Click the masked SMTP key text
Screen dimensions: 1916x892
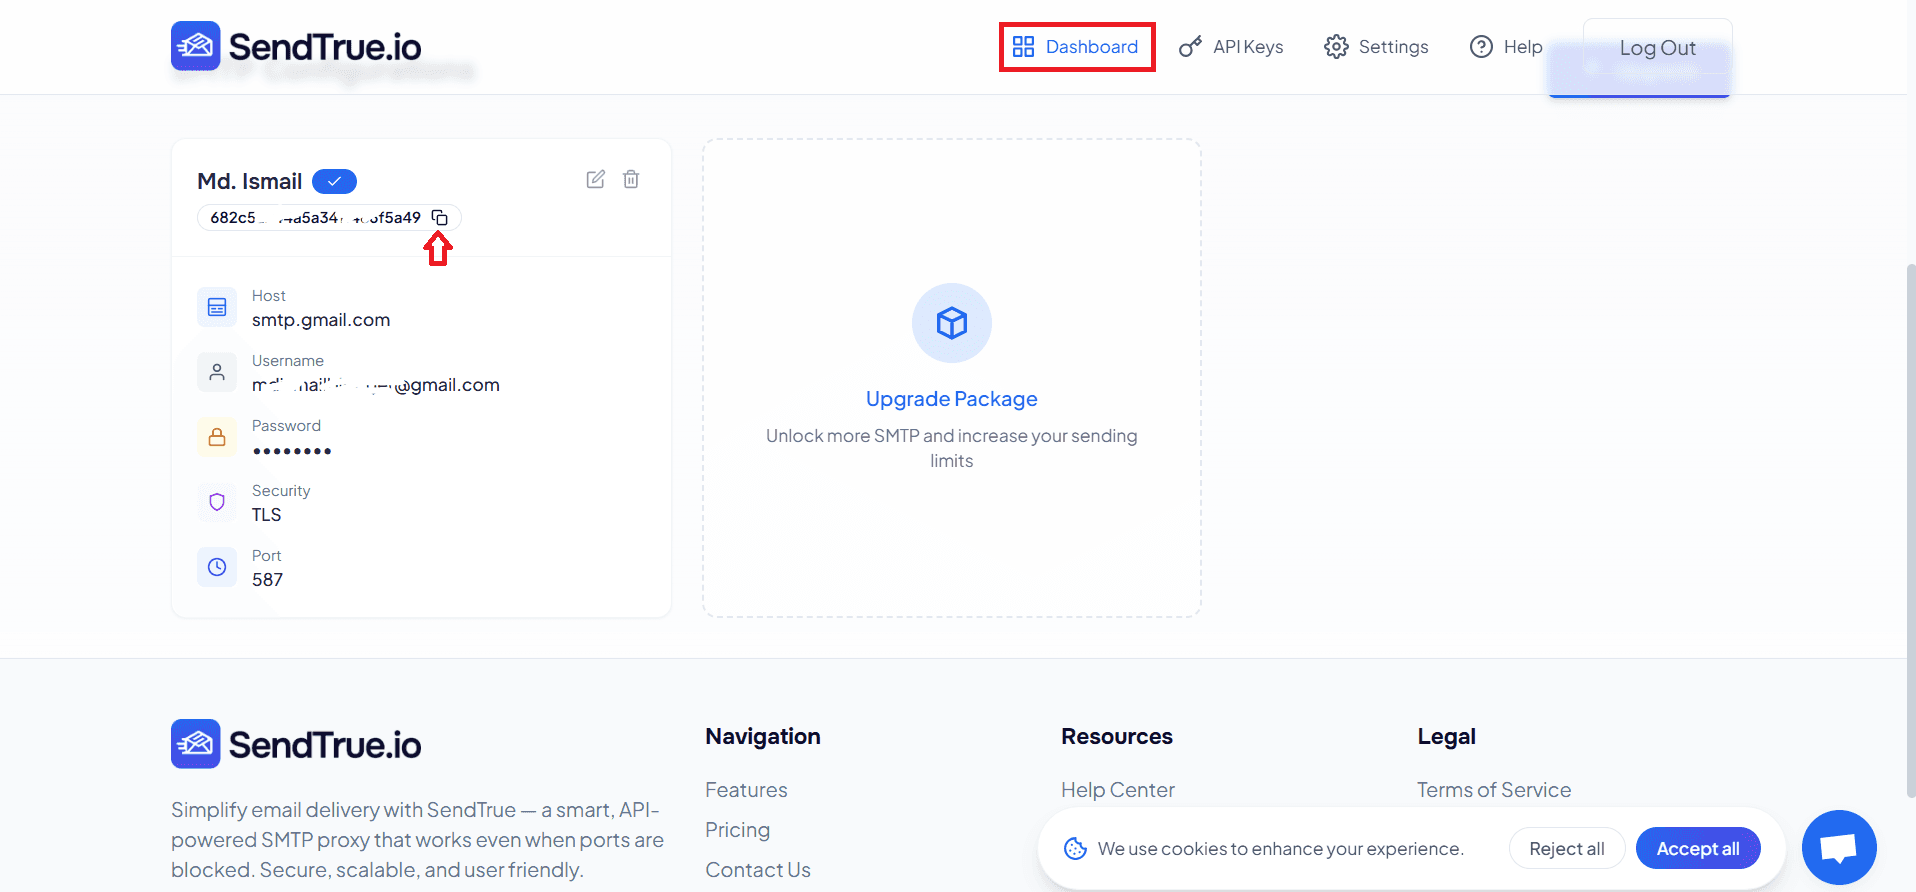click(x=315, y=217)
